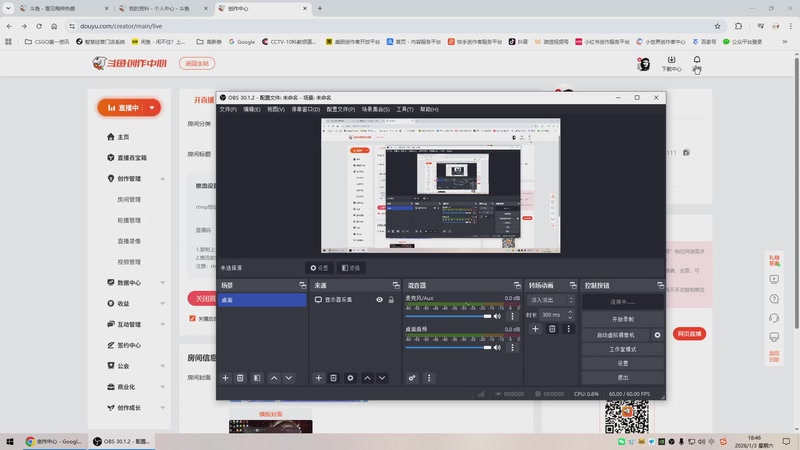Click the red 网页直播 button

coord(689,334)
